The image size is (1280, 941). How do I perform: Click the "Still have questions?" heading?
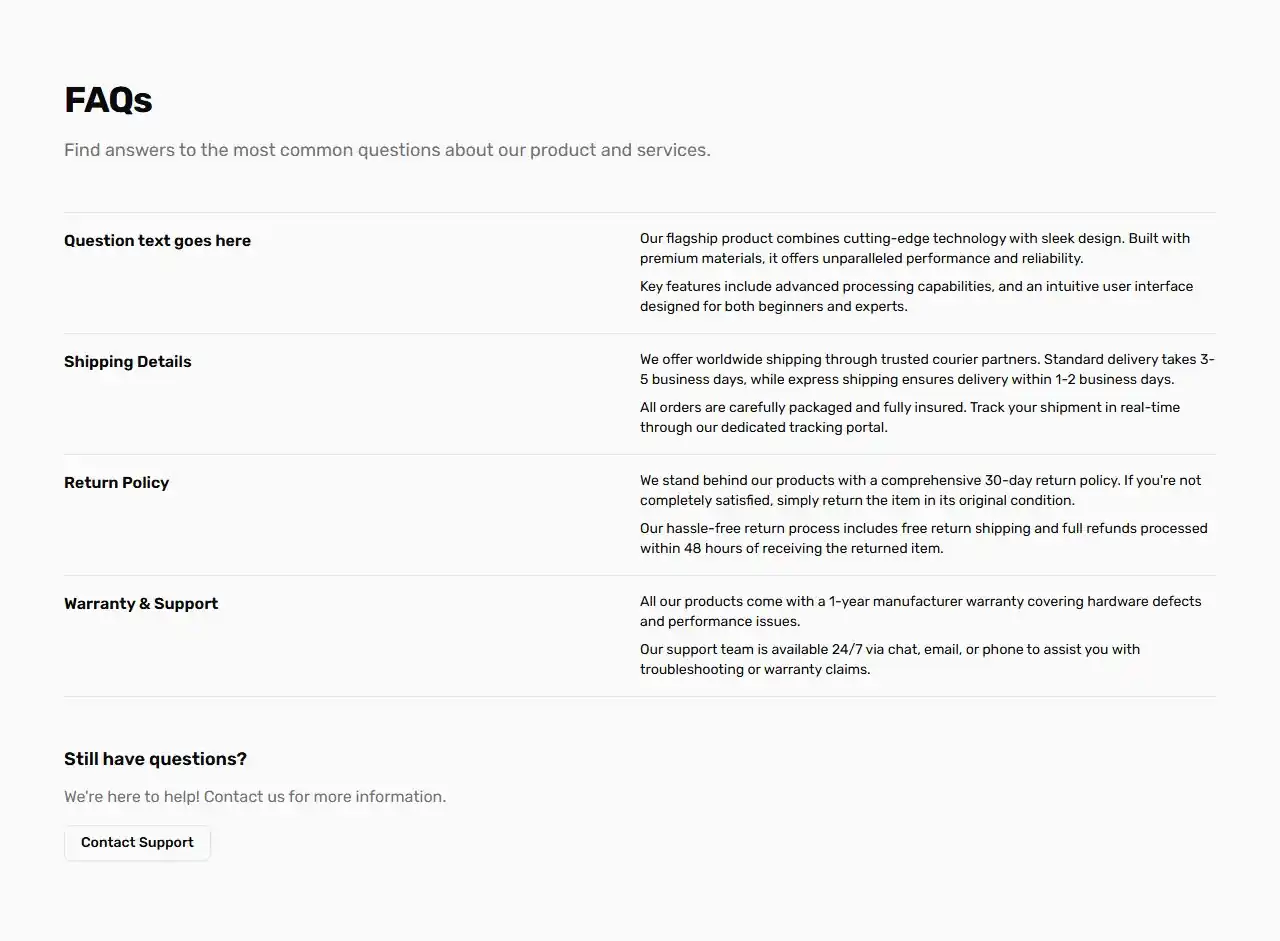pos(154,758)
